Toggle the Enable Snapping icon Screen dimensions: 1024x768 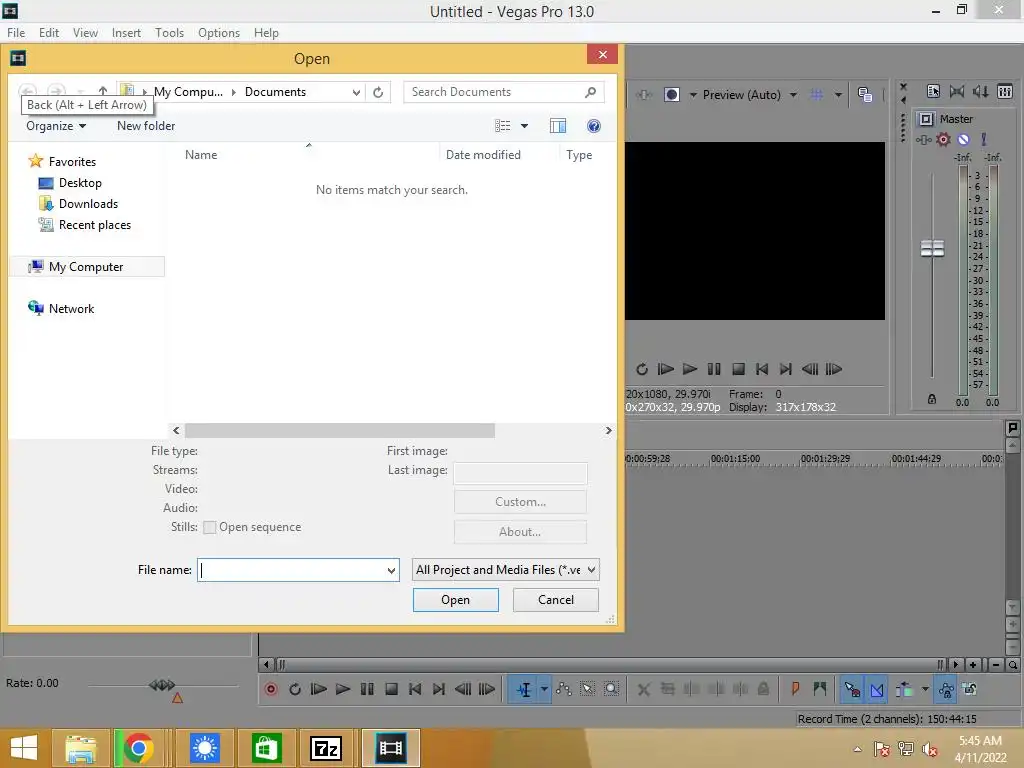(852, 689)
